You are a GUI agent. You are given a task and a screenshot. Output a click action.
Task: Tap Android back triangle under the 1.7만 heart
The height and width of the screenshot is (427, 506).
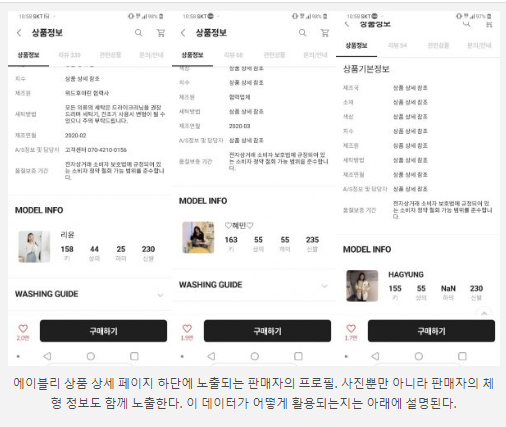click(x=375, y=356)
